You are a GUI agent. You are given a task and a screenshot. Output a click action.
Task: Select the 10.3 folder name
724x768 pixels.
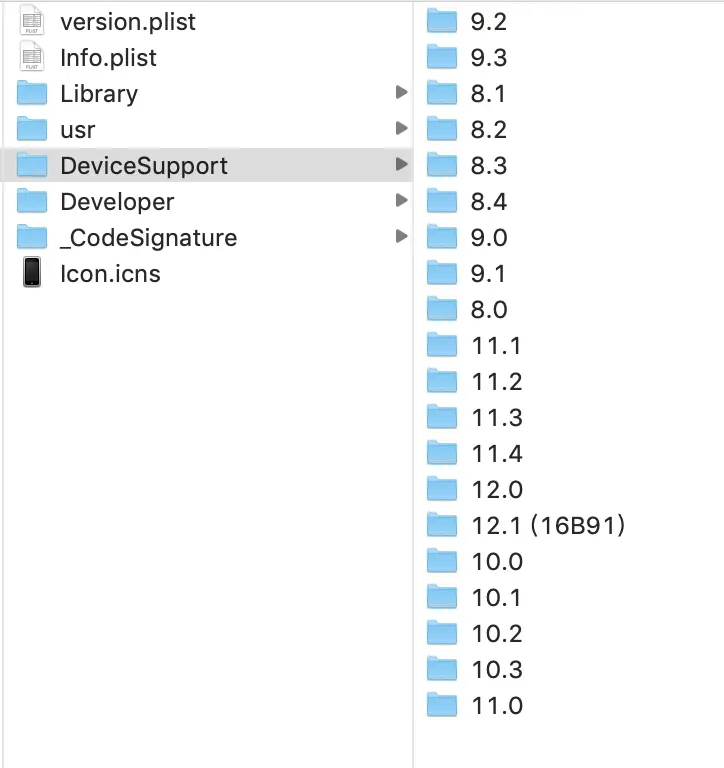[x=497, y=669]
